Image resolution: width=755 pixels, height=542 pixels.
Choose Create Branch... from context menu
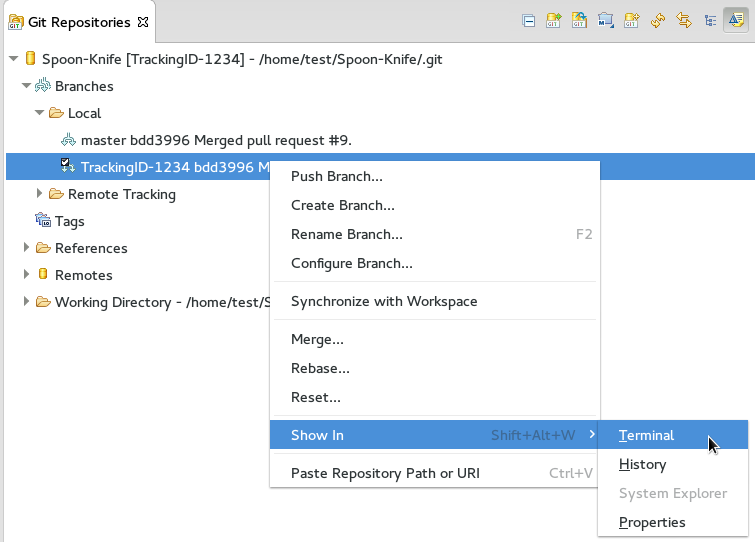pos(435,205)
